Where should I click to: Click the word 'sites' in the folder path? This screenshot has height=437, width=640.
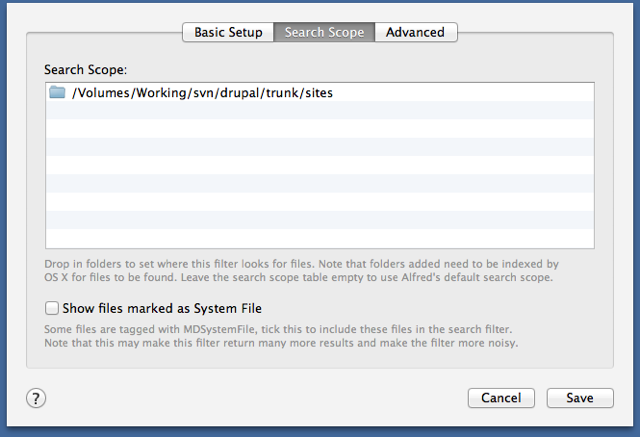tap(319, 93)
